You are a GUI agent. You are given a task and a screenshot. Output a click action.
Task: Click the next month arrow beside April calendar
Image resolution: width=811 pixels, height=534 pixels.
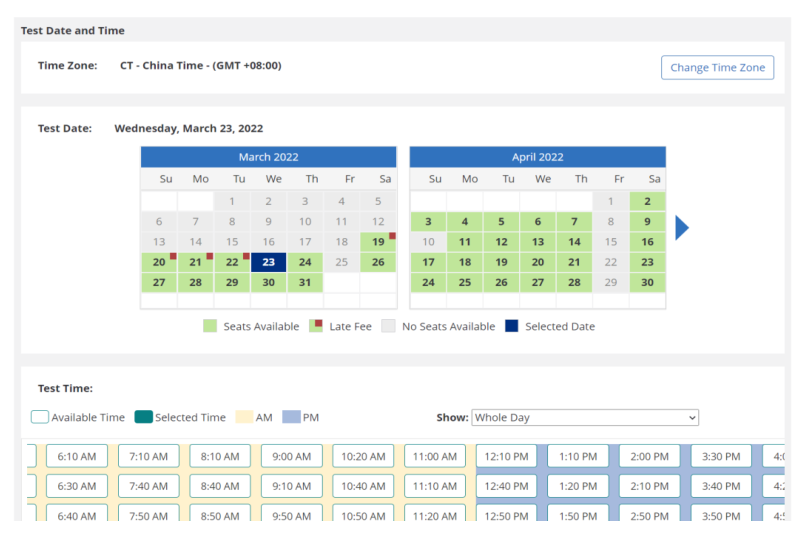tap(682, 227)
